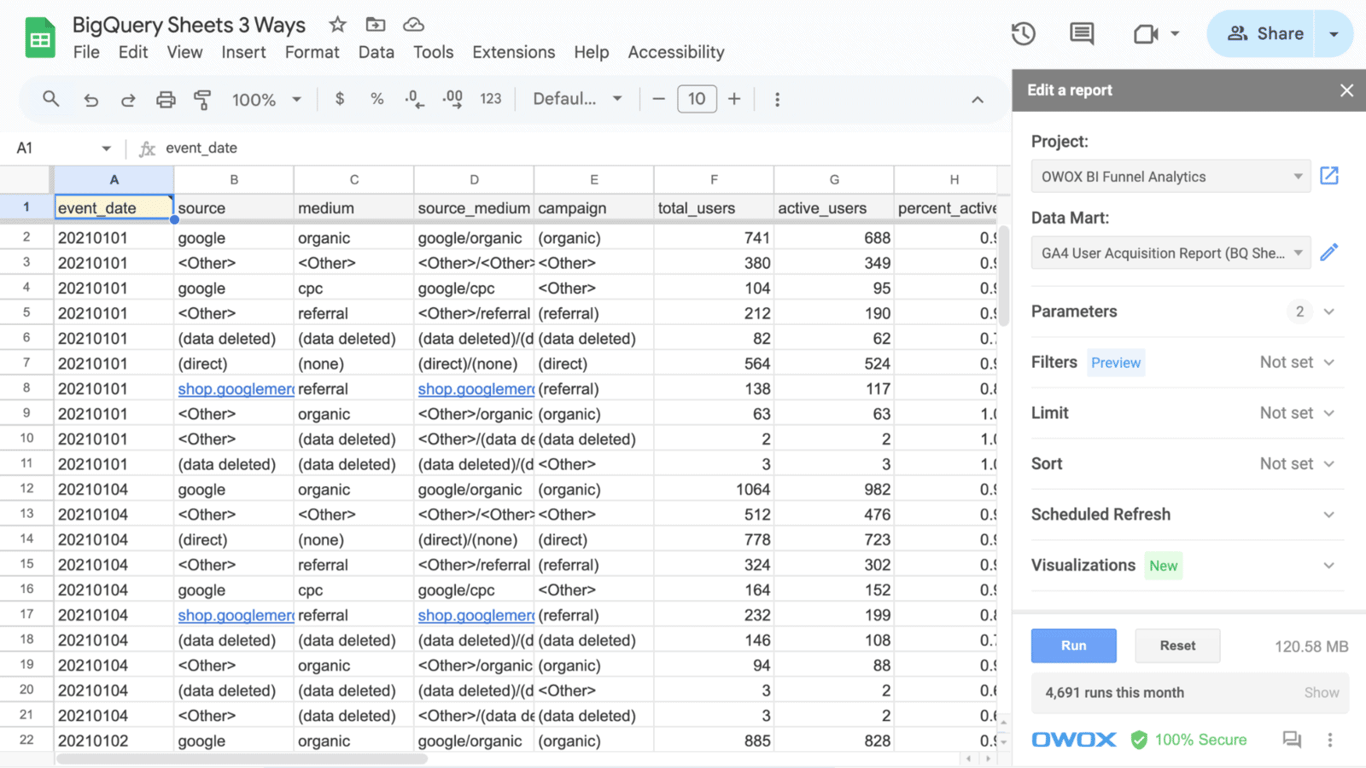Screen dimensions: 1366x768
Task: Open the Insert menu
Action: tap(243, 52)
